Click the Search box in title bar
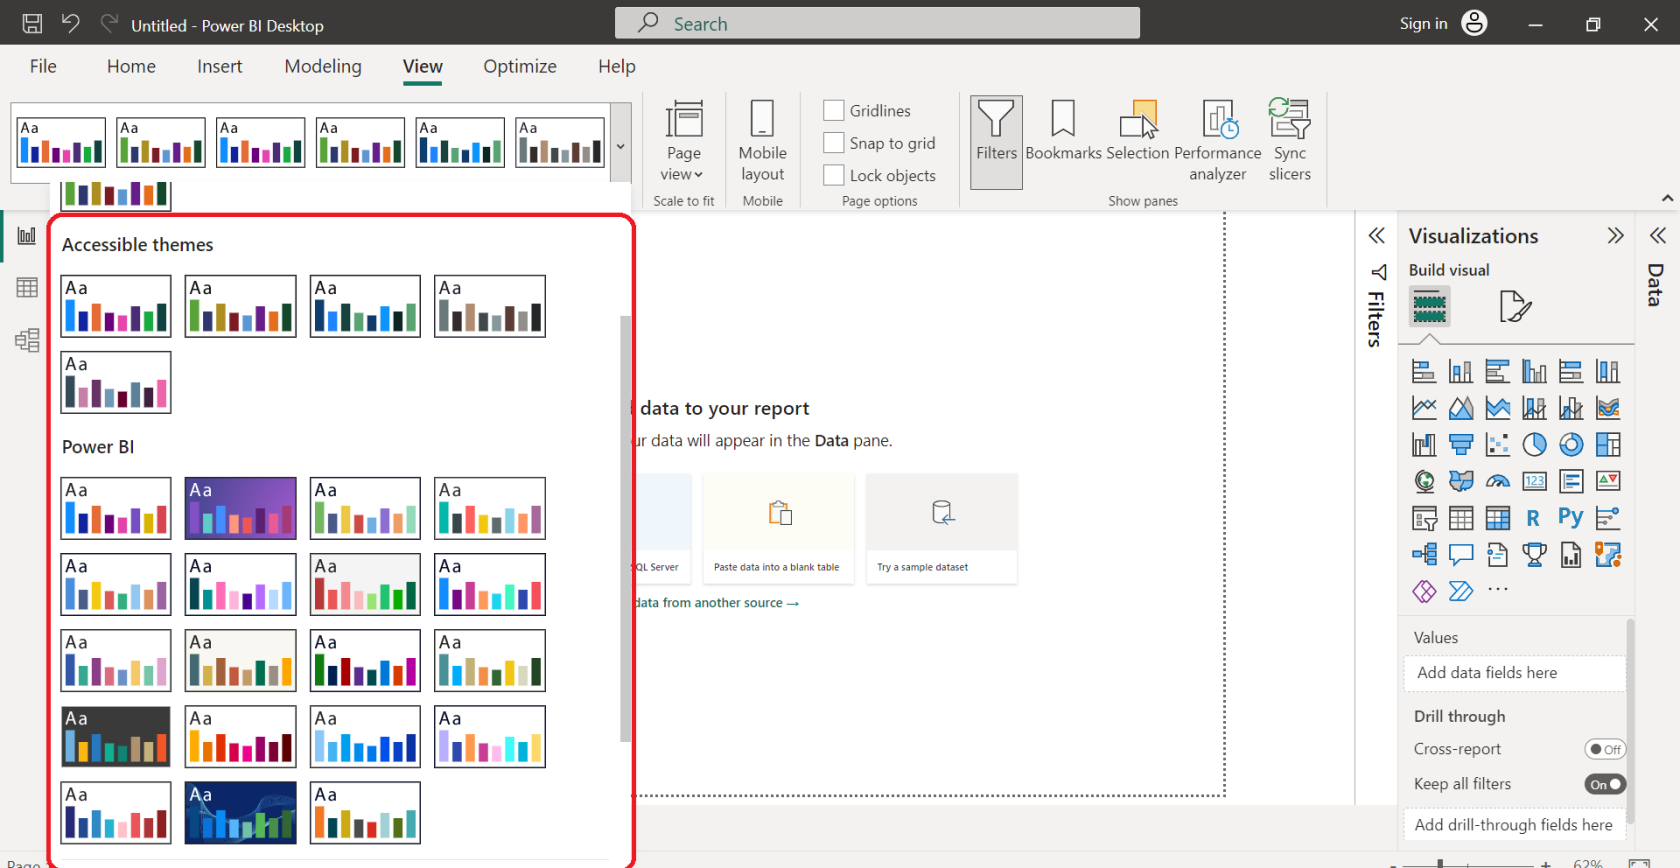The width and height of the screenshot is (1680, 868). [877, 23]
